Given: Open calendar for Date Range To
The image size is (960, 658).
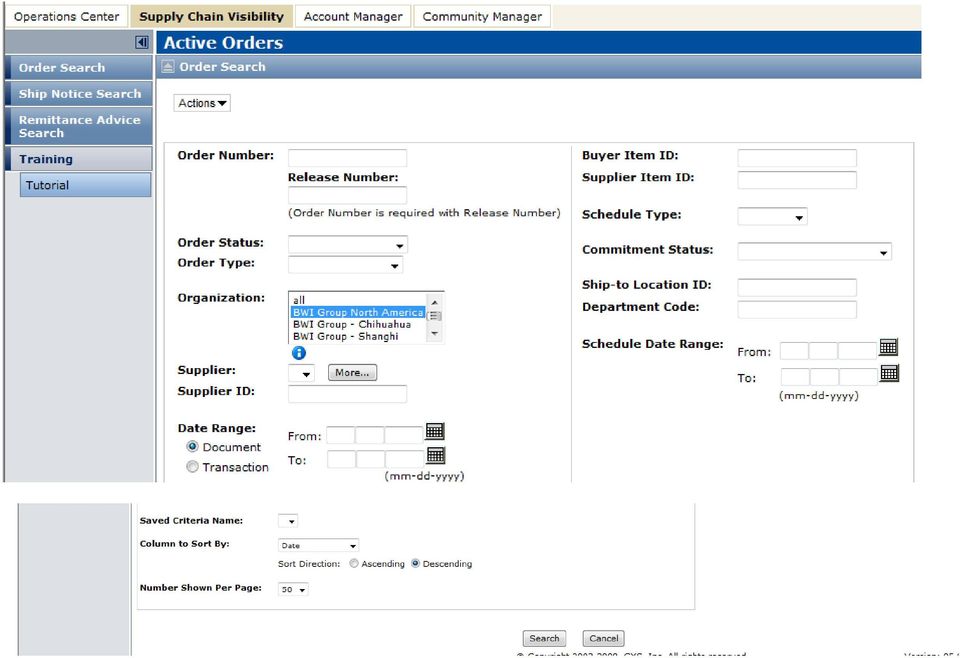Looking at the screenshot, I should point(436,455).
